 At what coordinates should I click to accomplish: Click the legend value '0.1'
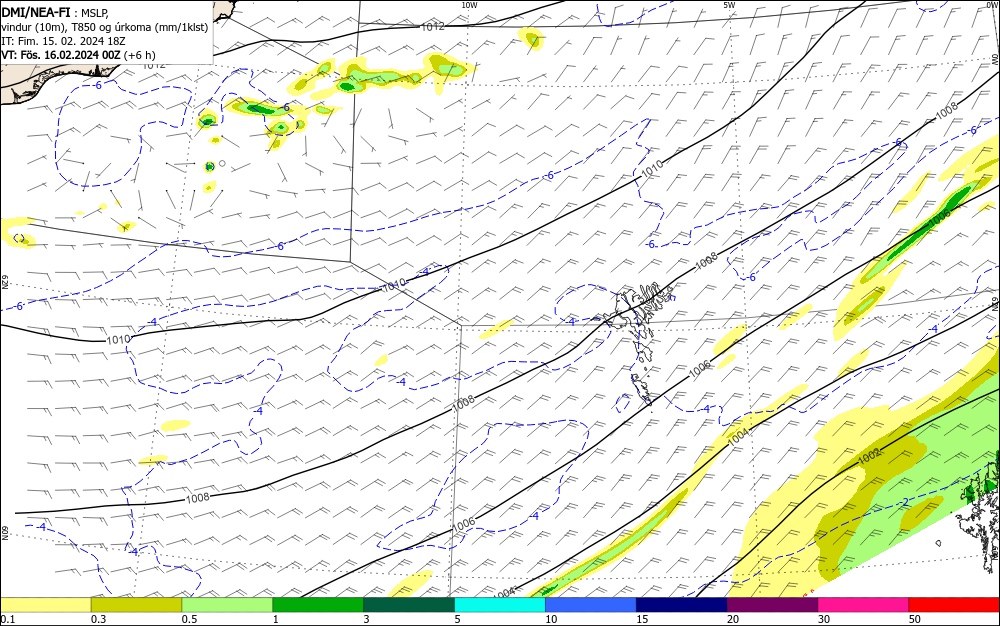tap(8, 619)
